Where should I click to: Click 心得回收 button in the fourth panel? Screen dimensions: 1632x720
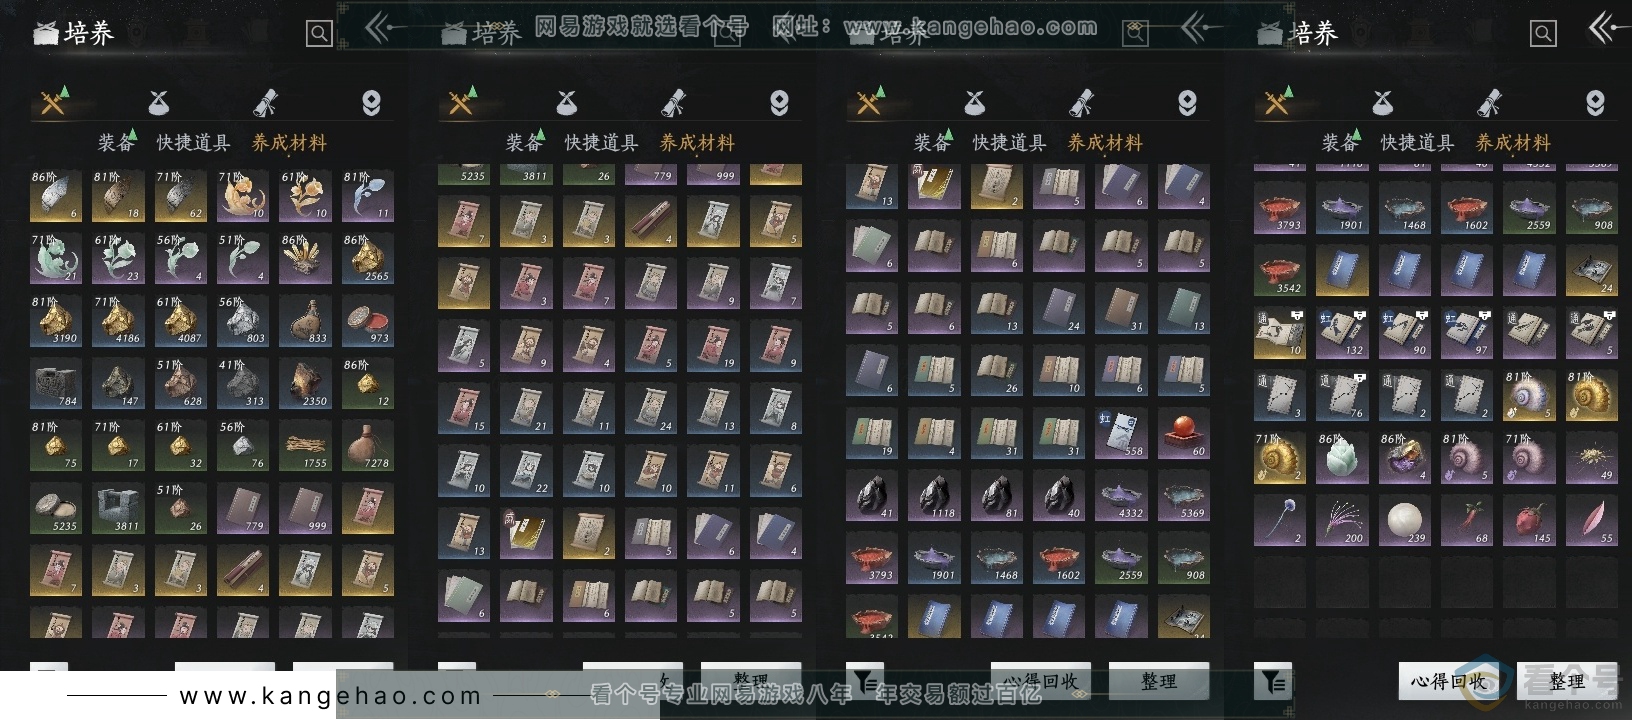[x=1448, y=681]
